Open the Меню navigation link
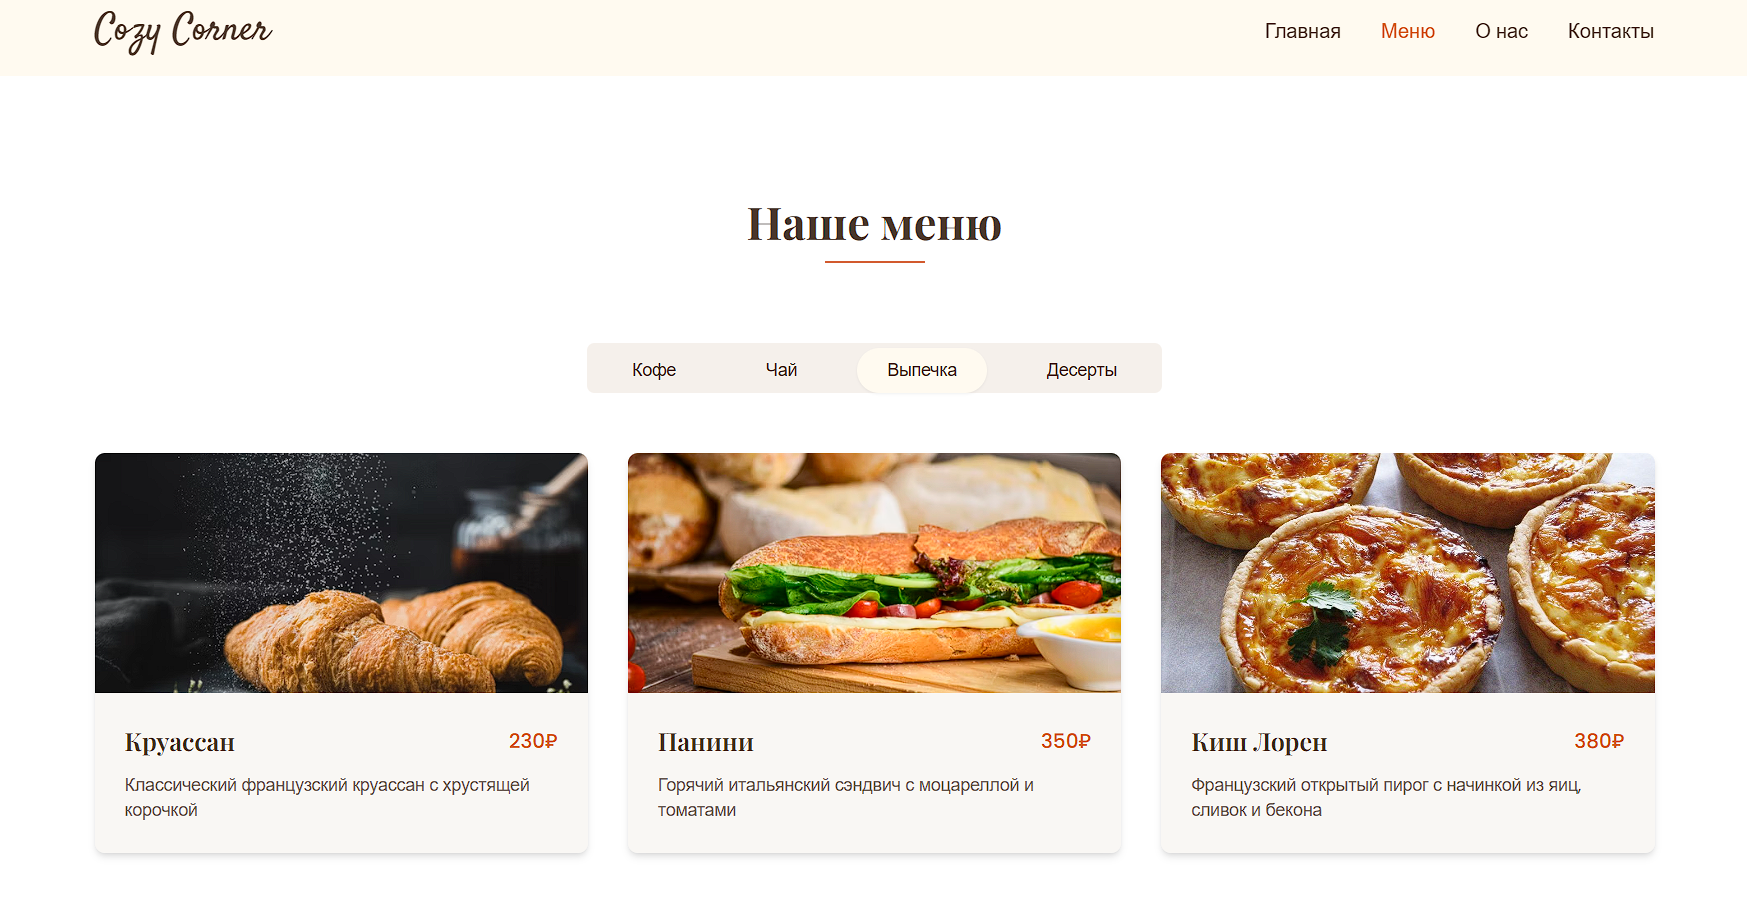1747x910 pixels. 1407,31
